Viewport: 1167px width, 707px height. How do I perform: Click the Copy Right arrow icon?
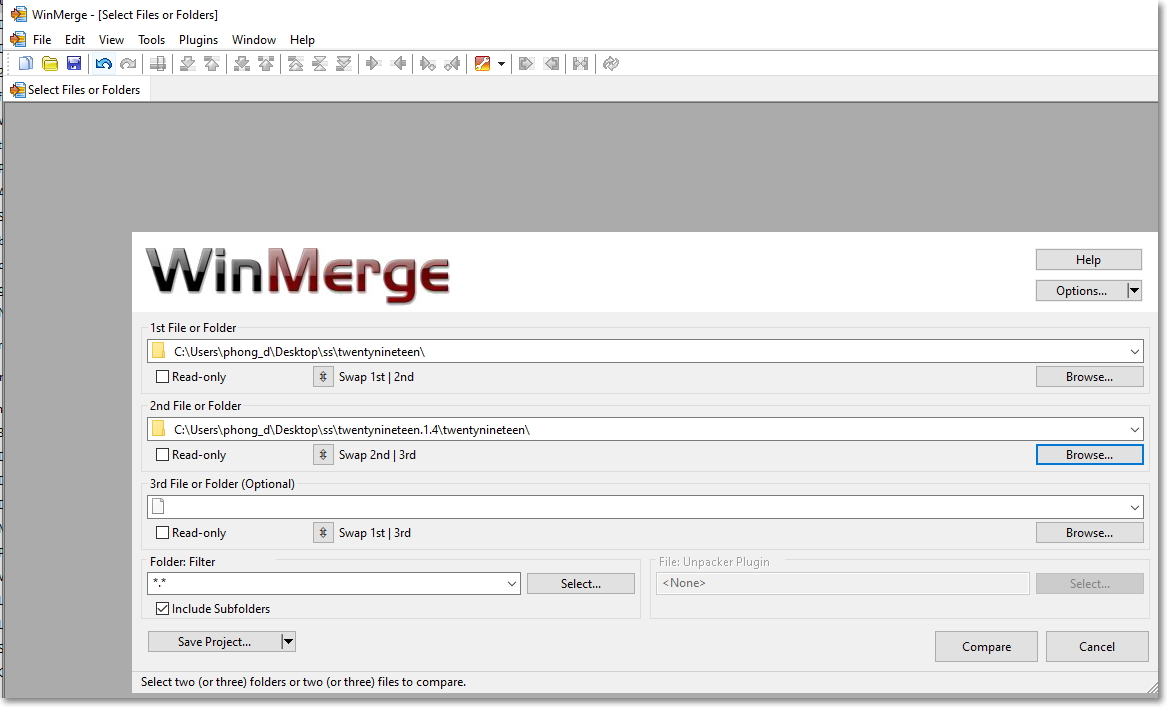point(374,64)
